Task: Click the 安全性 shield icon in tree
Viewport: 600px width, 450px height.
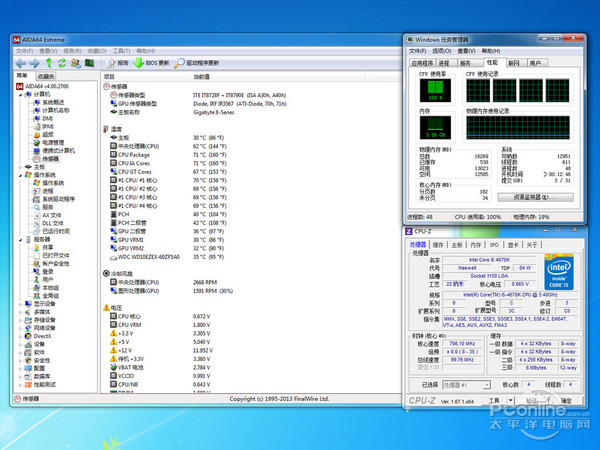Action: tap(28, 360)
